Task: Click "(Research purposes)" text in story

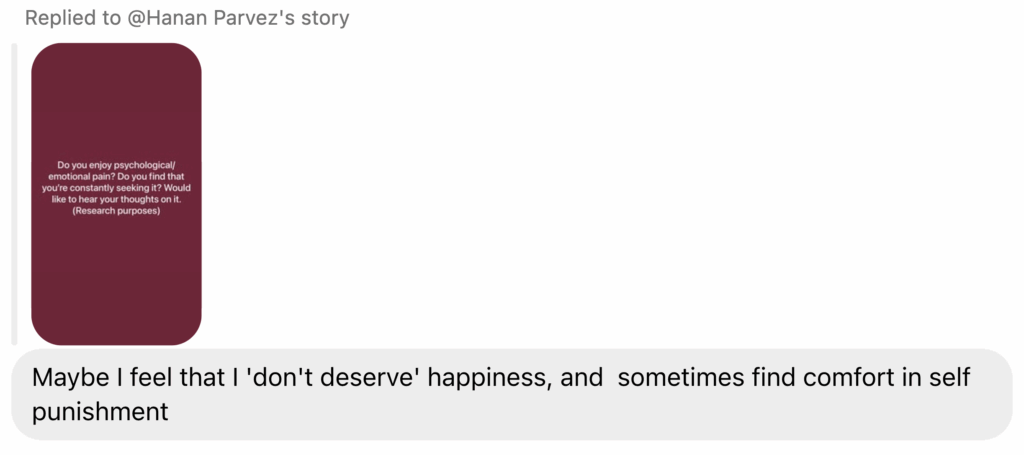Action: (117, 211)
